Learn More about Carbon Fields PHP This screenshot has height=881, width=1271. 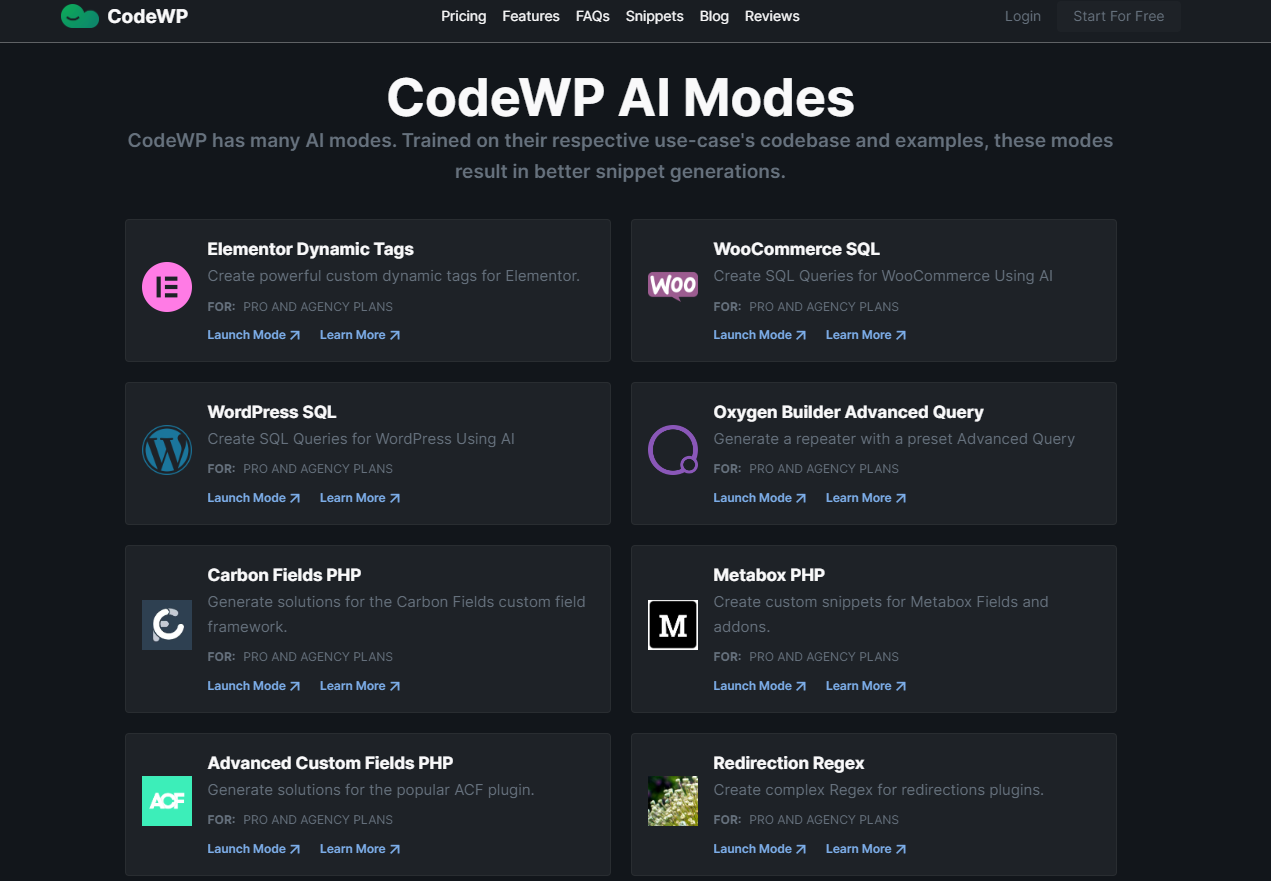(360, 686)
